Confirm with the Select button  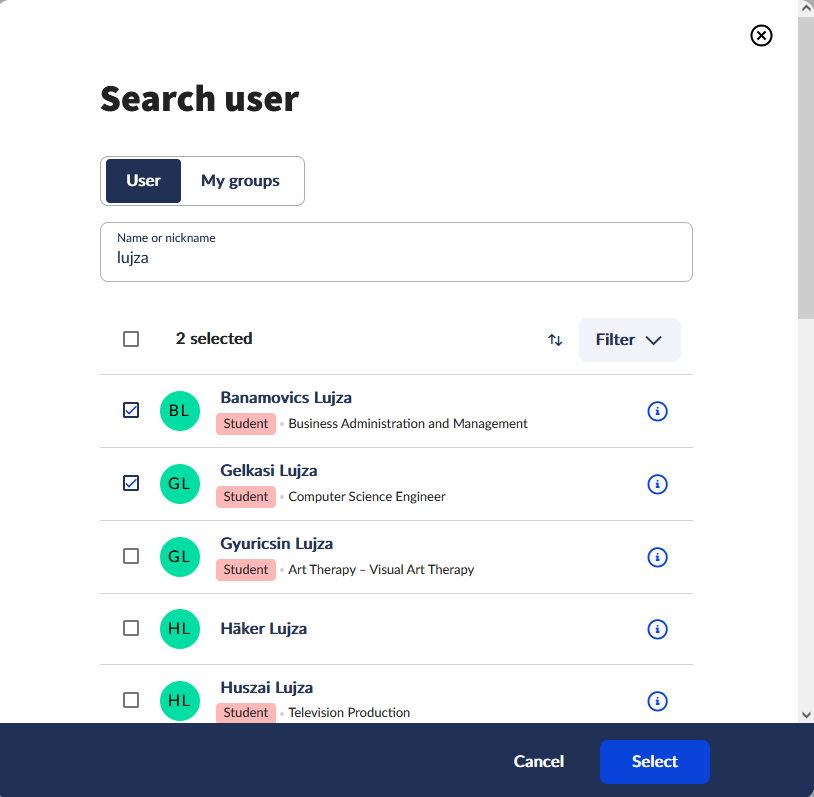pyautogui.click(x=654, y=762)
